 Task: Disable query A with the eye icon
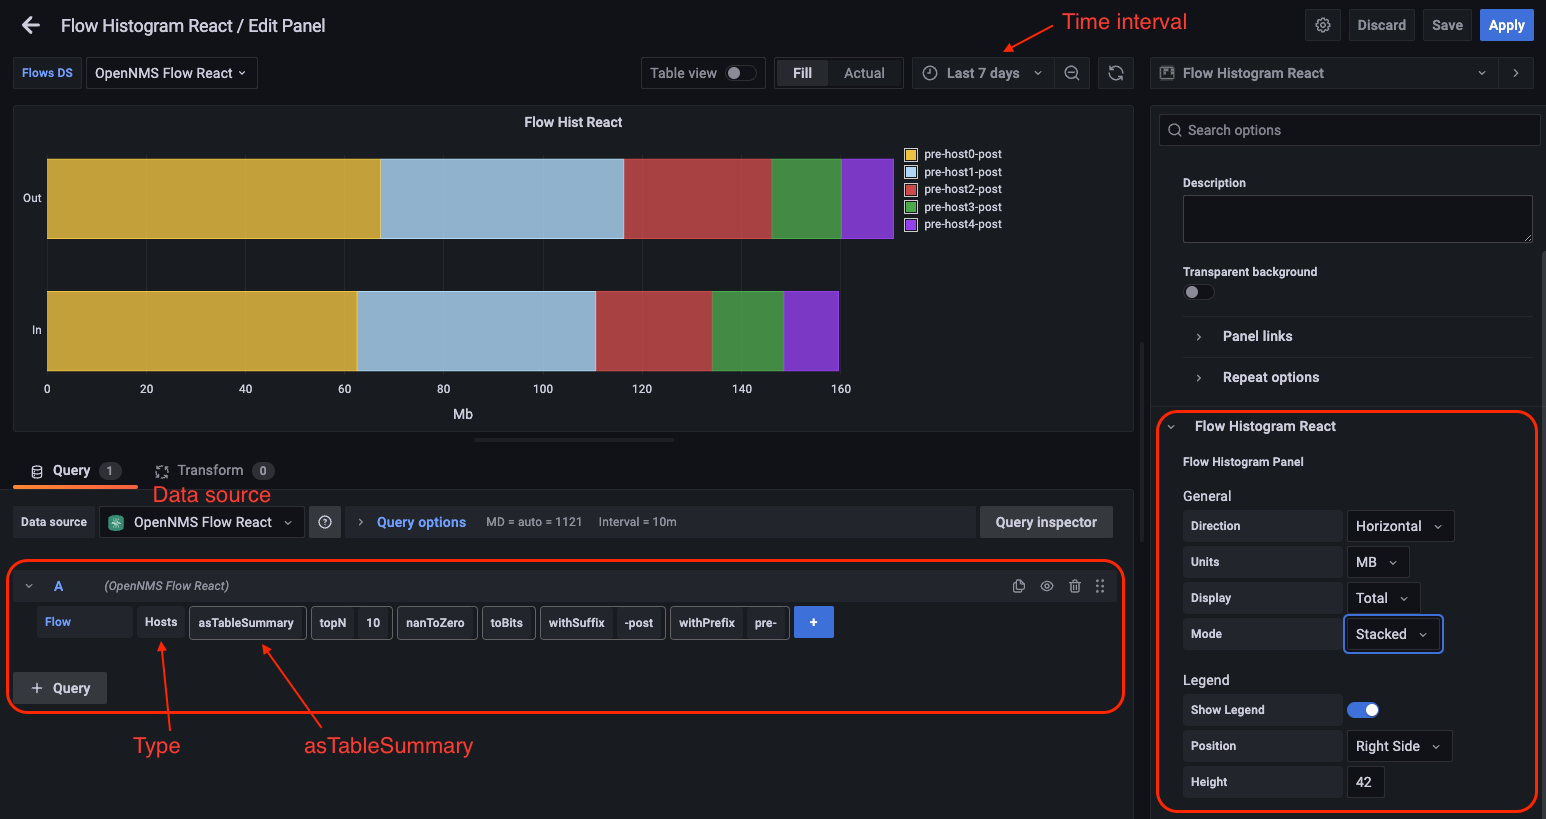pos(1047,586)
